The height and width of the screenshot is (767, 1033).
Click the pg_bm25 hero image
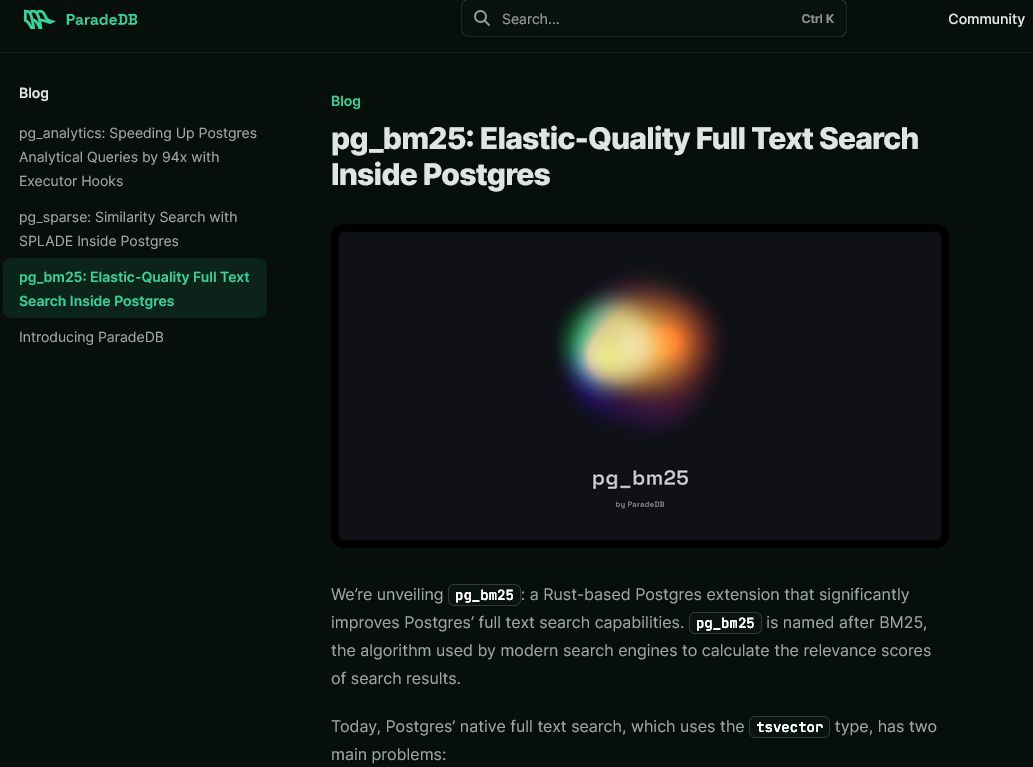pyautogui.click(x=640, y=386)
